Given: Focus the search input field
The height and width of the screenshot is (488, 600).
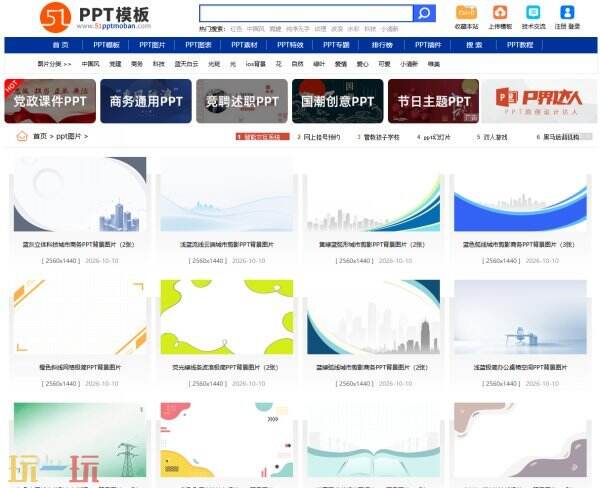Looking at the screenshot, I should point(306,13).
